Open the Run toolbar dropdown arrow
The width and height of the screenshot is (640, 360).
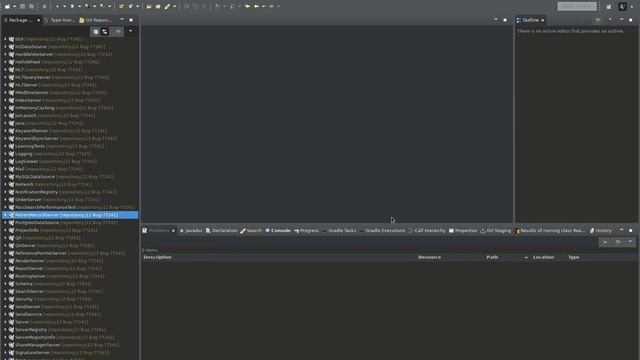pos(79,6)
